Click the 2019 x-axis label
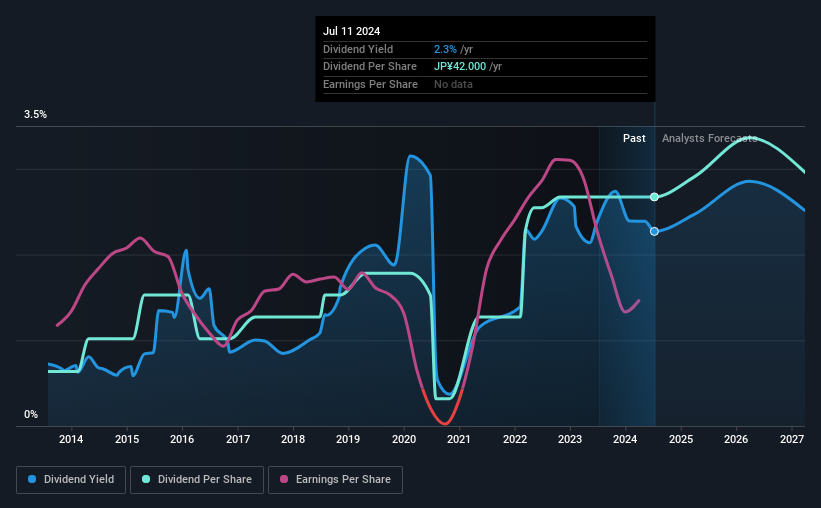The width and height of the screenshot is (821, 508). [348, 439]
